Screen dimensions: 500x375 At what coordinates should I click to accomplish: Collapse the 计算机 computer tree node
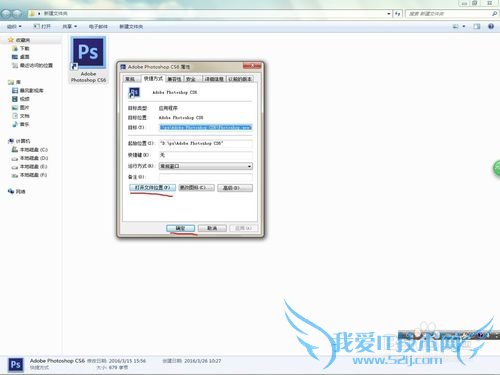click(19, 141)
